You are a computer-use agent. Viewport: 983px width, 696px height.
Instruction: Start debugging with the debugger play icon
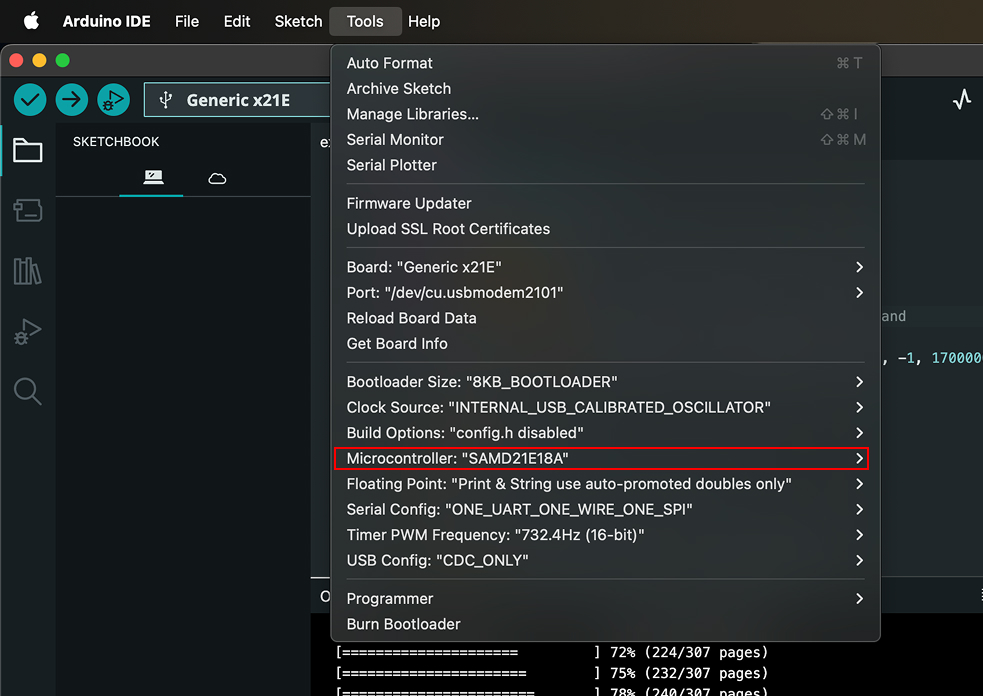click(x=113, y=100)
